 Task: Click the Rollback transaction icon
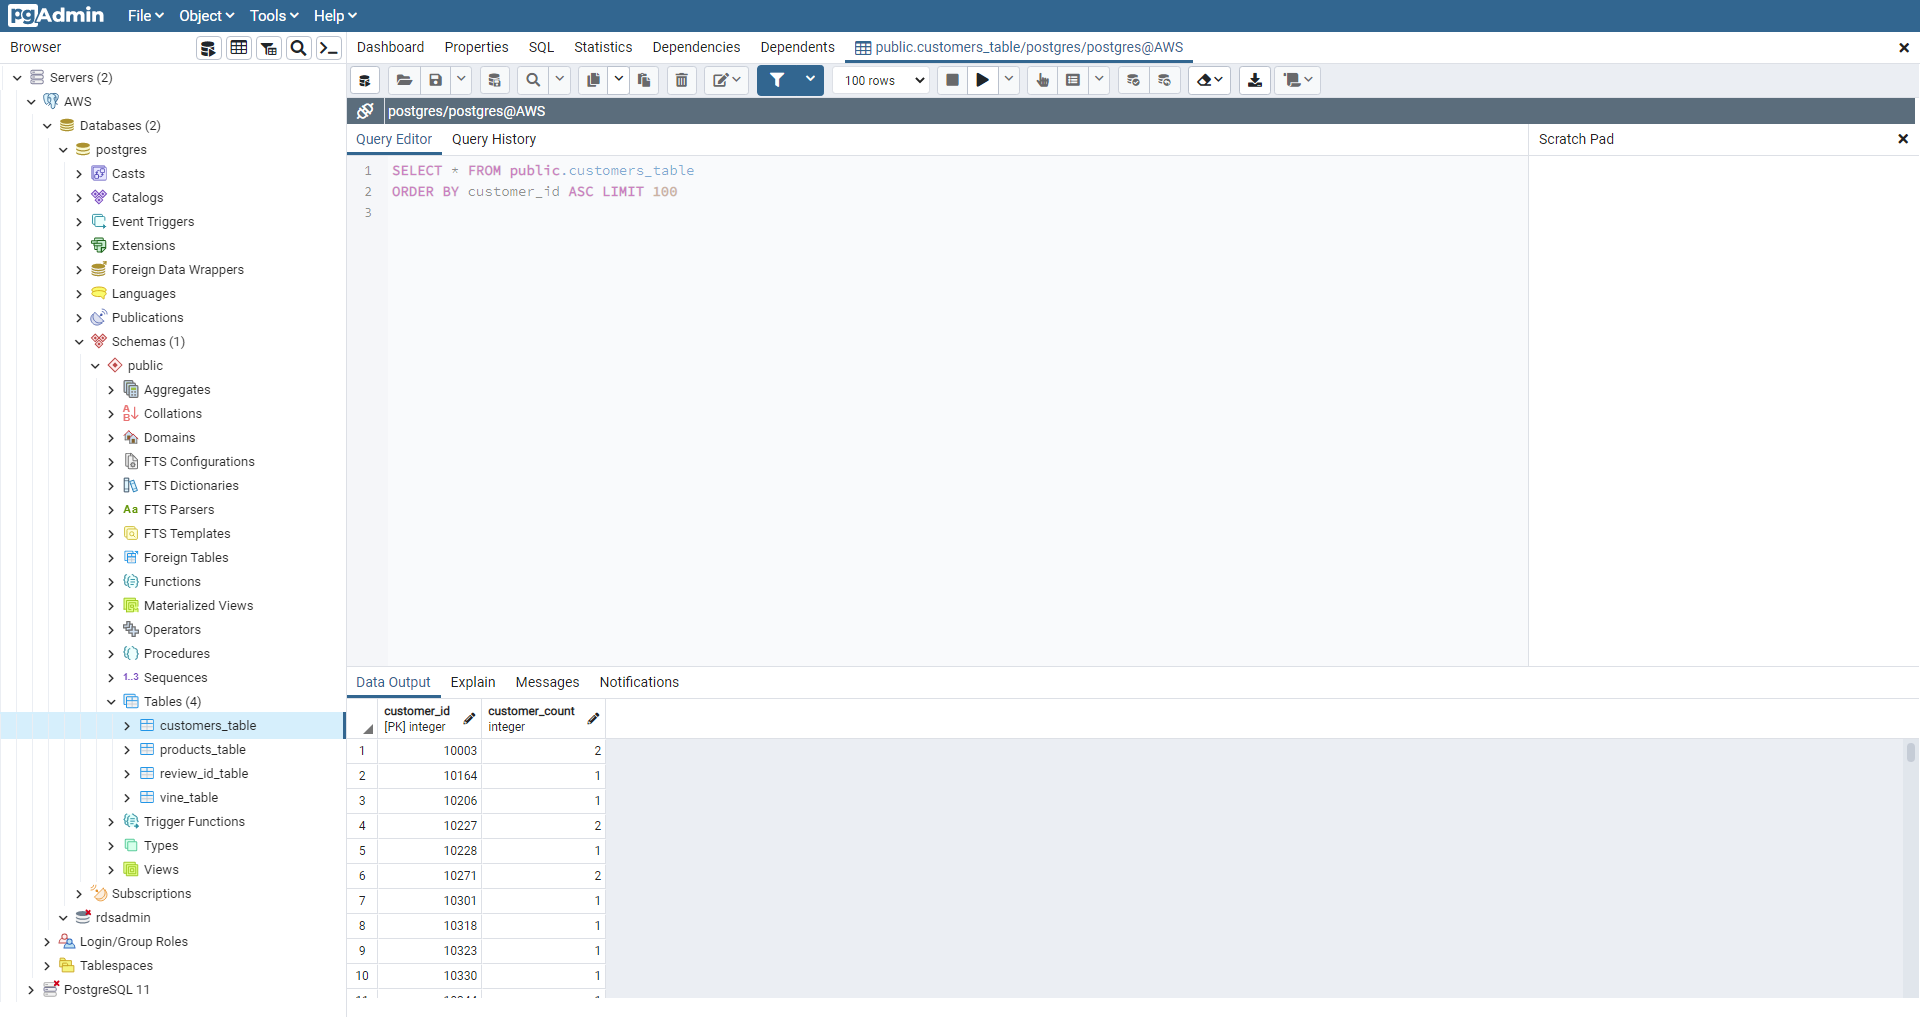(x=1165, y=80)
